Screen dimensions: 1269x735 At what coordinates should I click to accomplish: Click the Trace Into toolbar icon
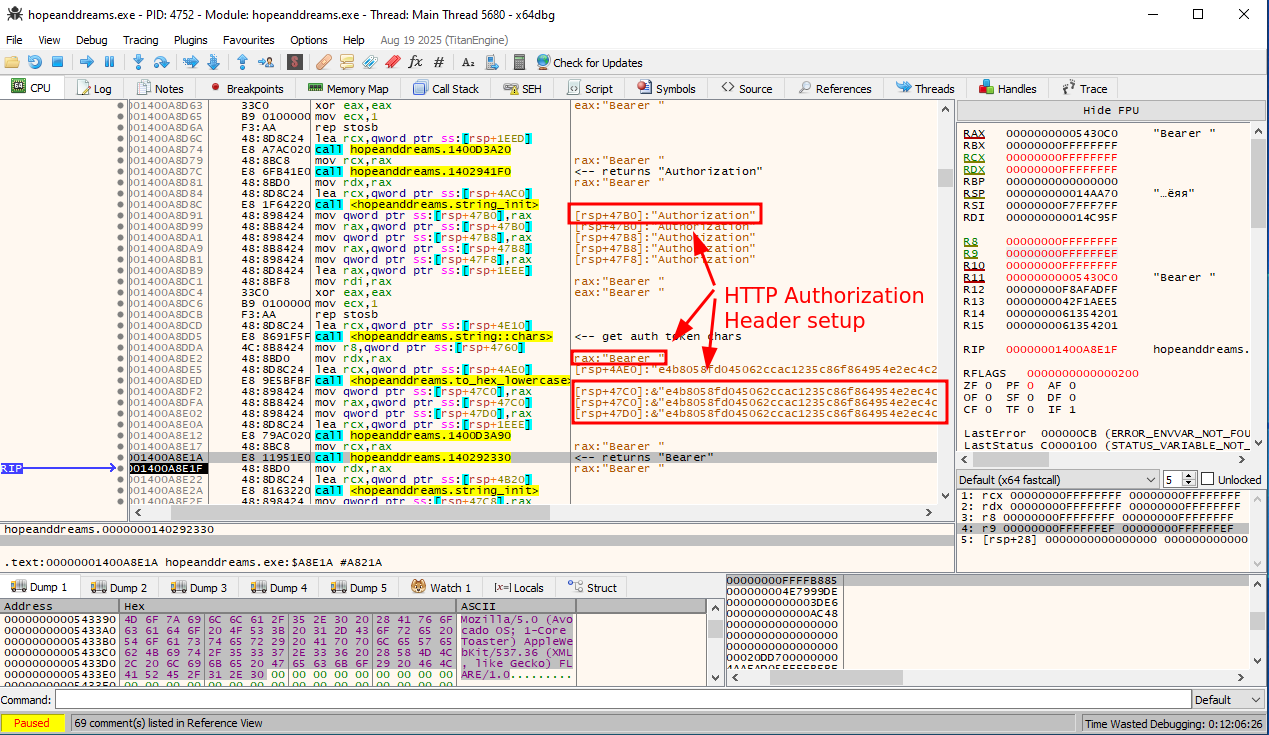(190, 62)
